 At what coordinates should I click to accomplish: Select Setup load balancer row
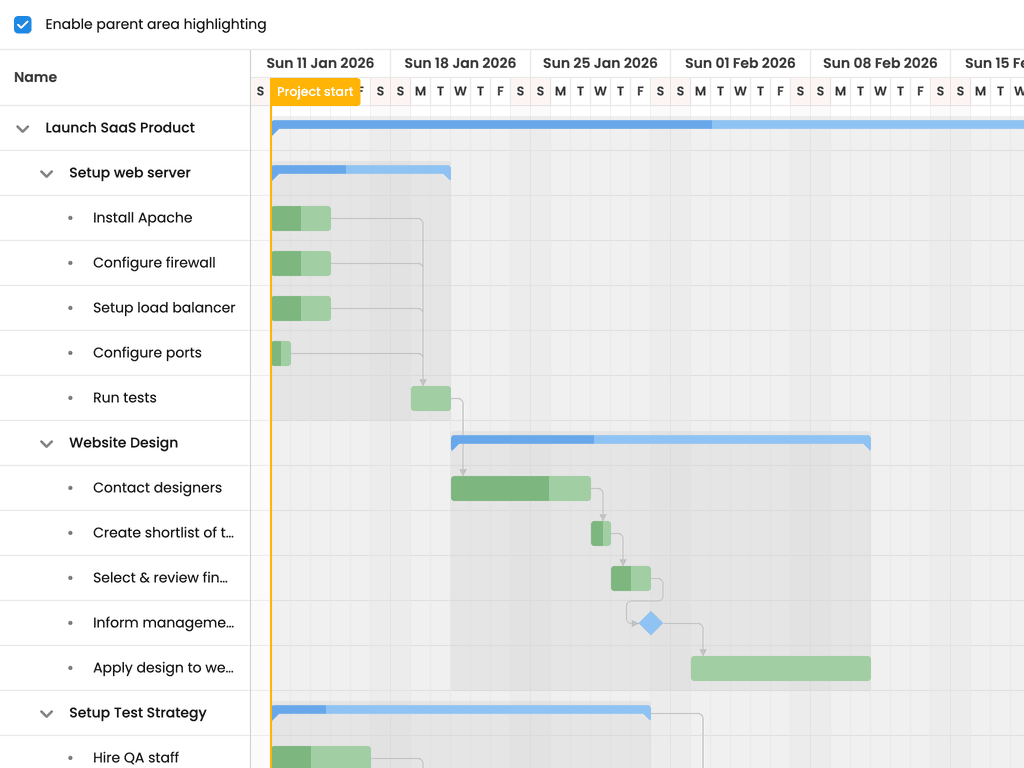pos(125,308)
